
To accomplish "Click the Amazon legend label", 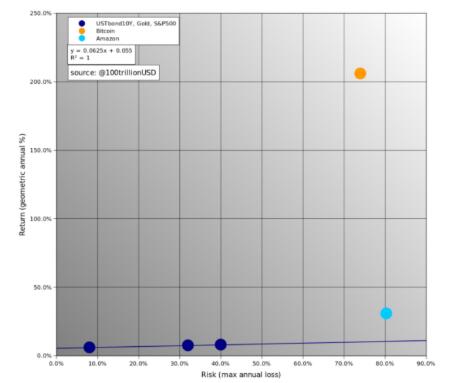I will pos(107,39).
